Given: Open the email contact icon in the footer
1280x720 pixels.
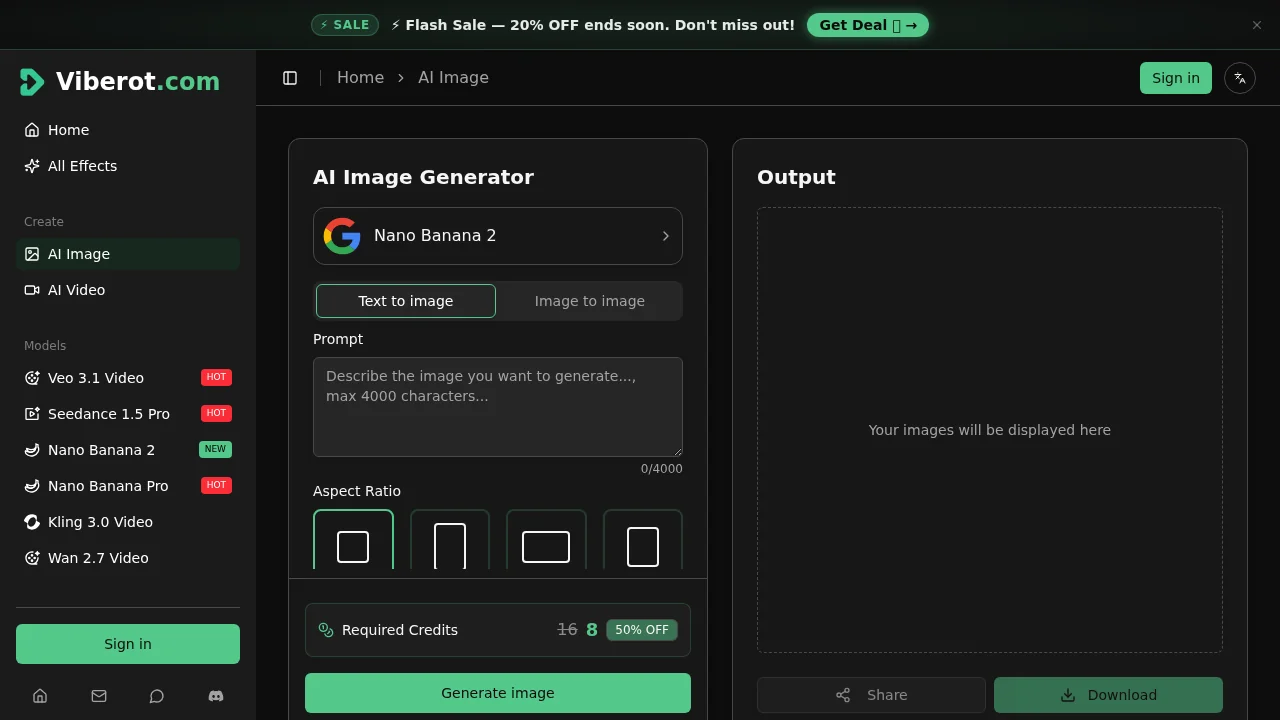Looking at the screenshot, I should pyautogui.click(x=98, y=696).
